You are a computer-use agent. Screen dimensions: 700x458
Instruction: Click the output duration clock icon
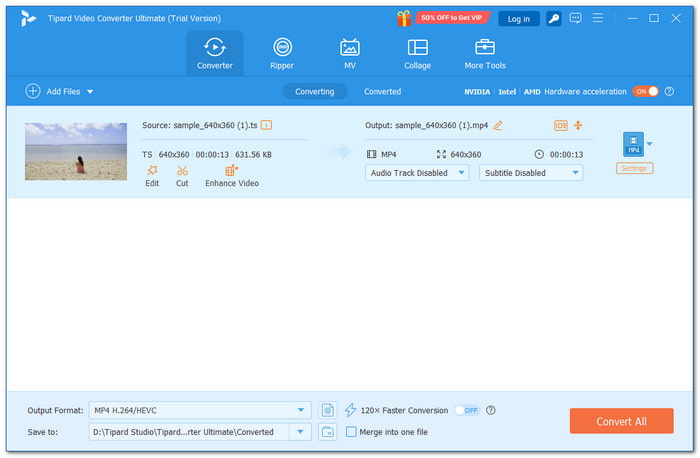pos(539,154)
